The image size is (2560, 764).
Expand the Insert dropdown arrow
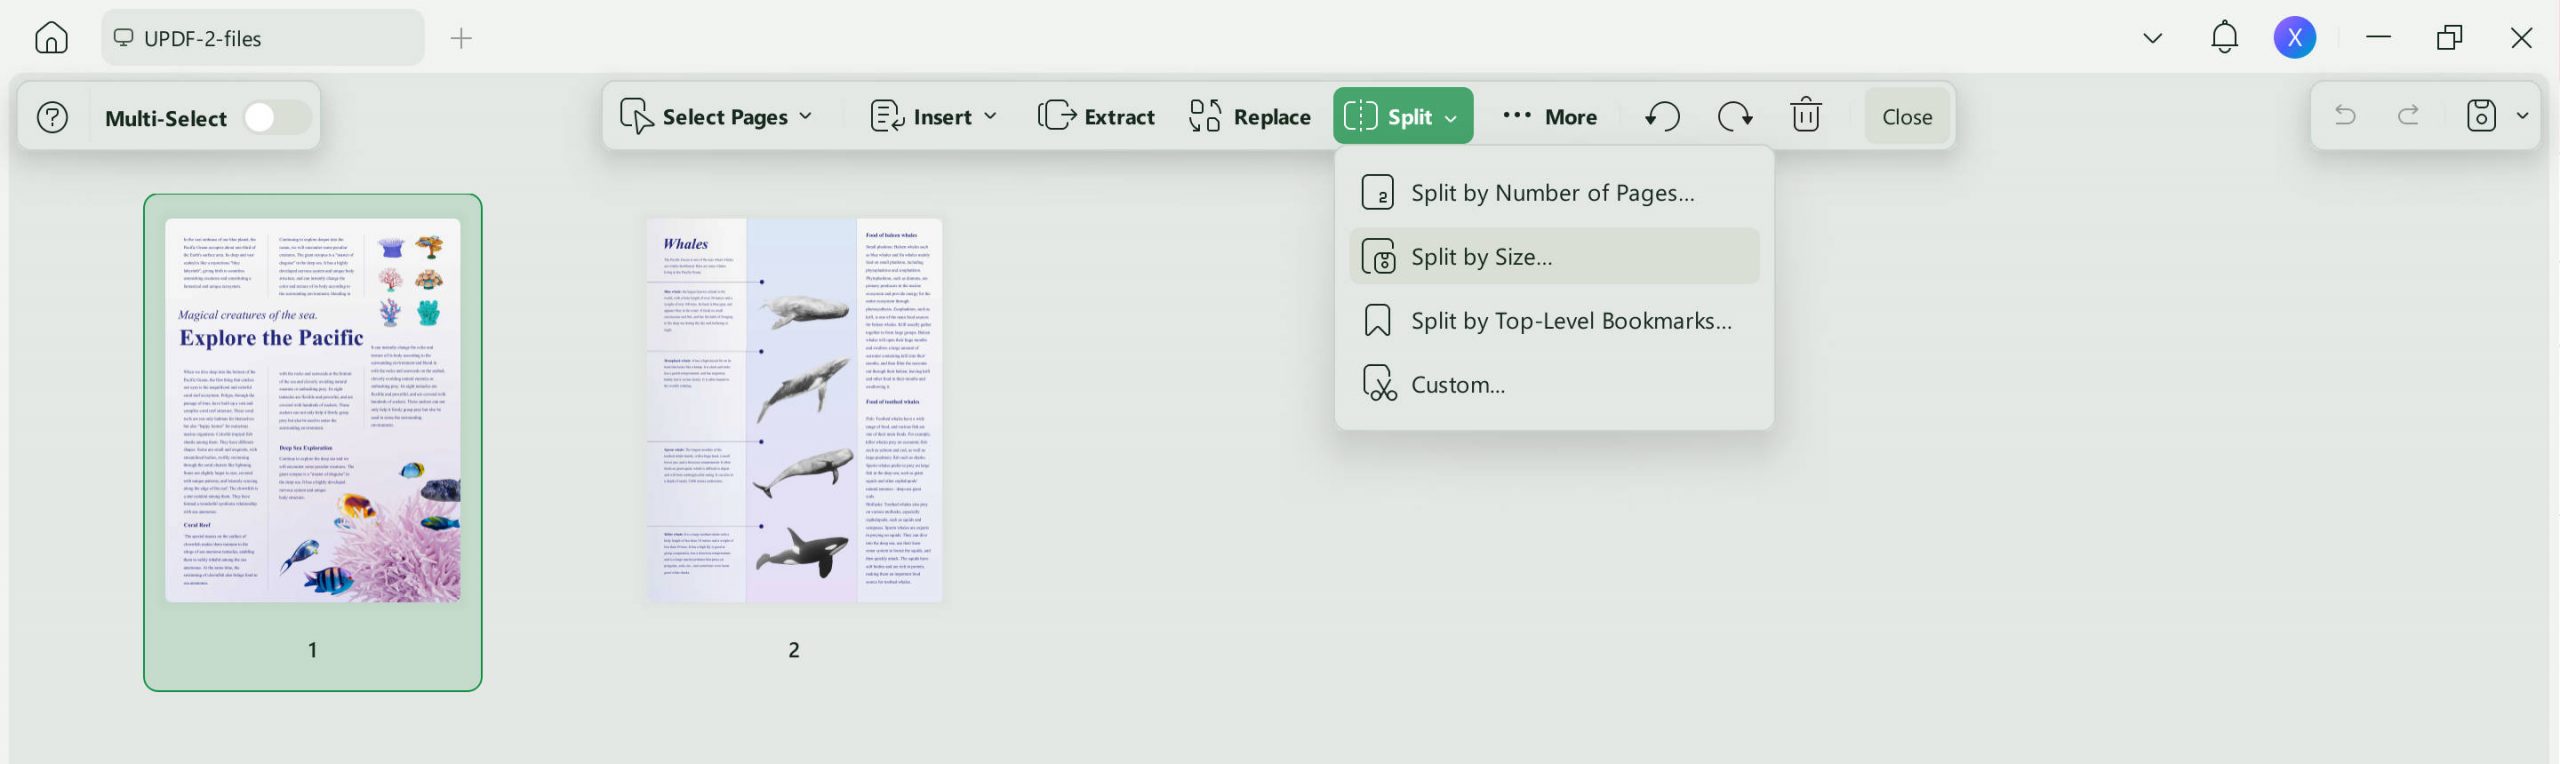point(991,117)
